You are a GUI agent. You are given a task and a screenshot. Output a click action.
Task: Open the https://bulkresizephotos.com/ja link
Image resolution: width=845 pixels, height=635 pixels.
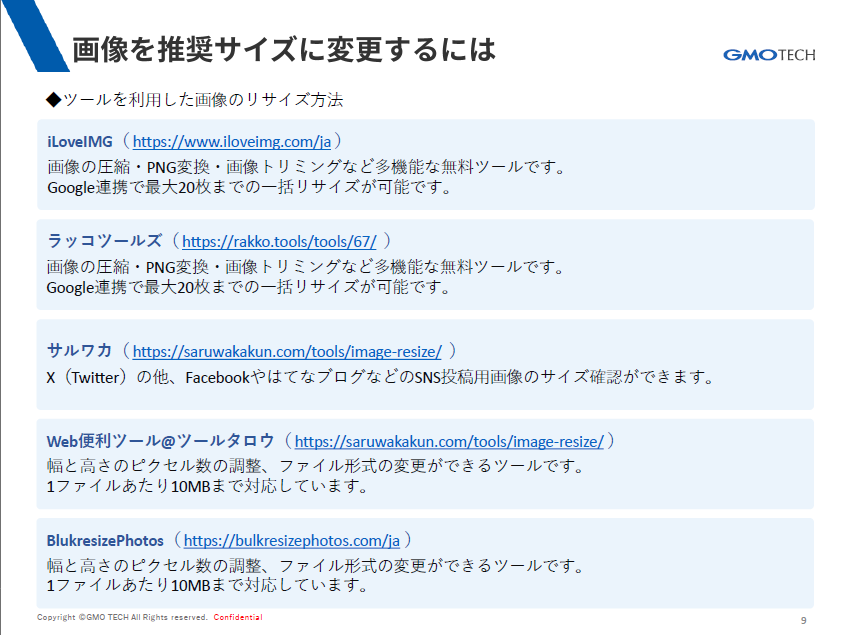[292, 541]
